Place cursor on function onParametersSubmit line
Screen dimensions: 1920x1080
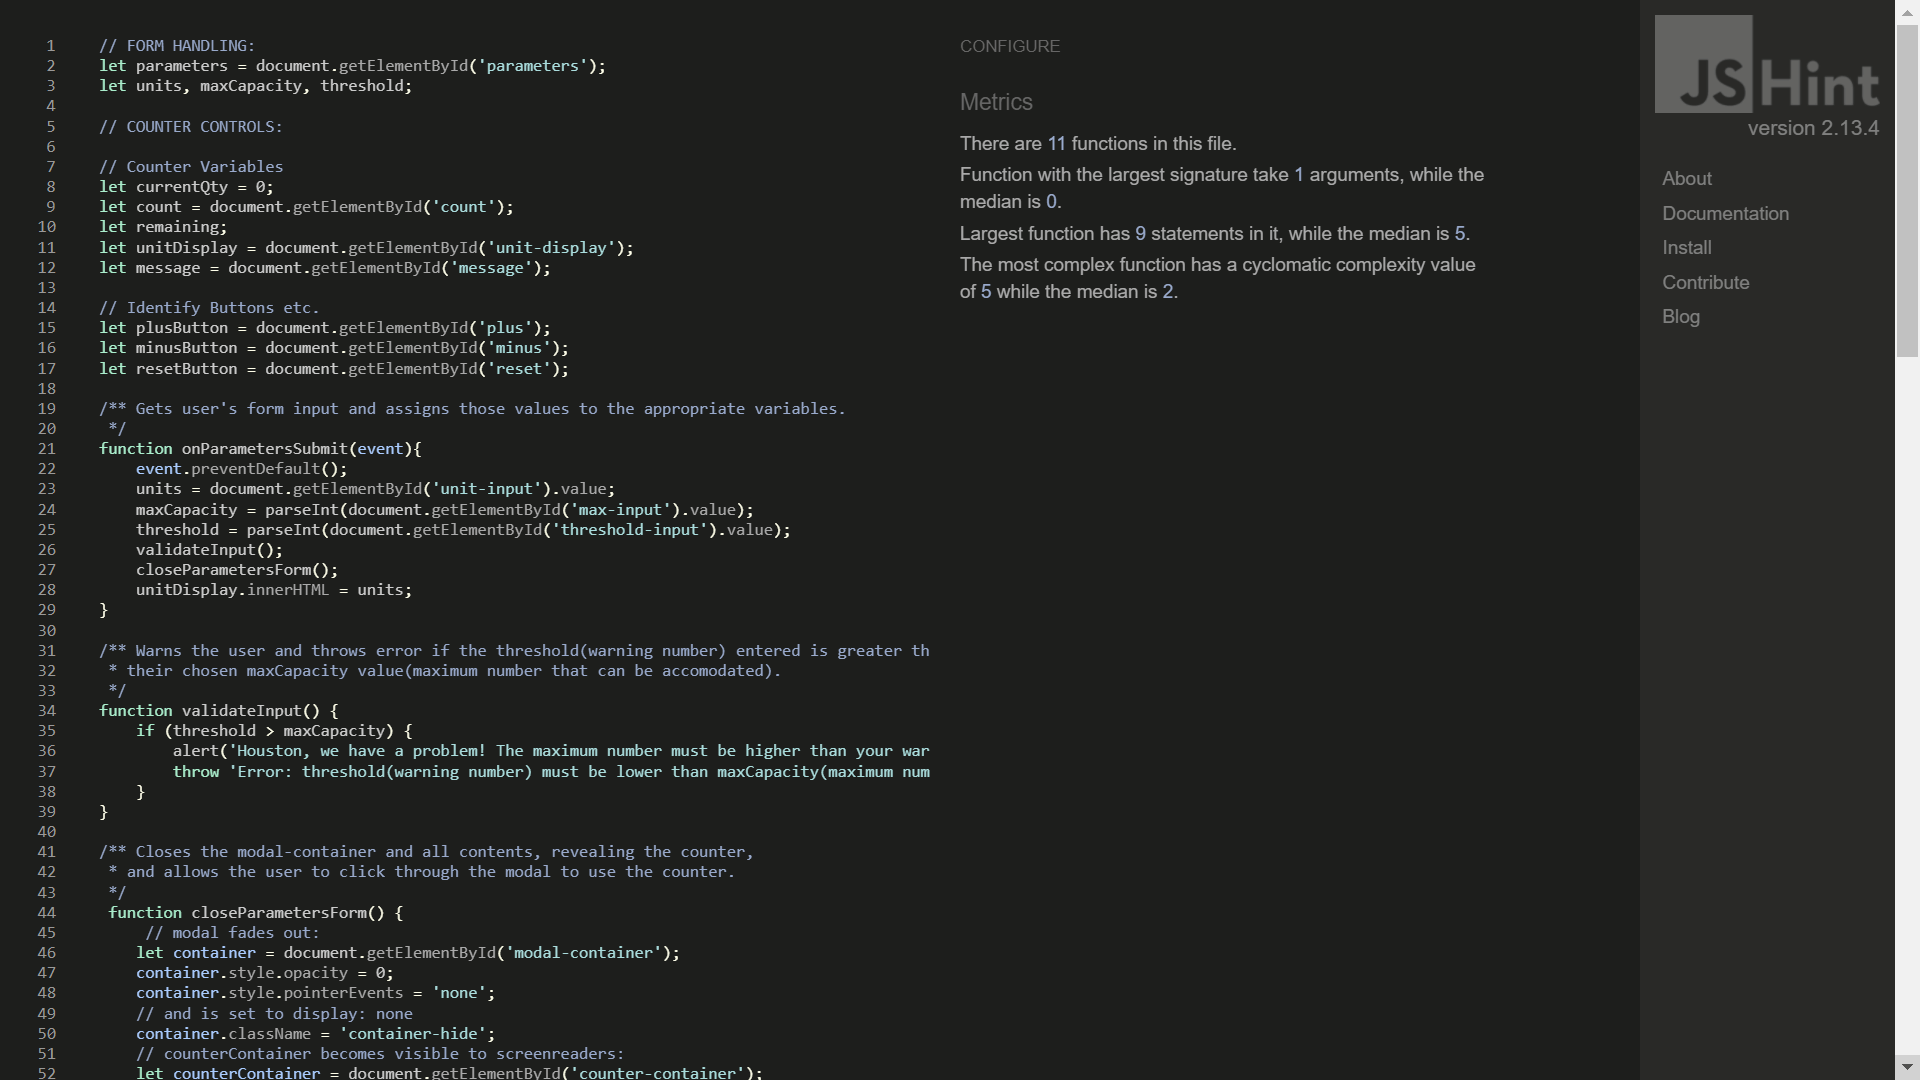260,449
